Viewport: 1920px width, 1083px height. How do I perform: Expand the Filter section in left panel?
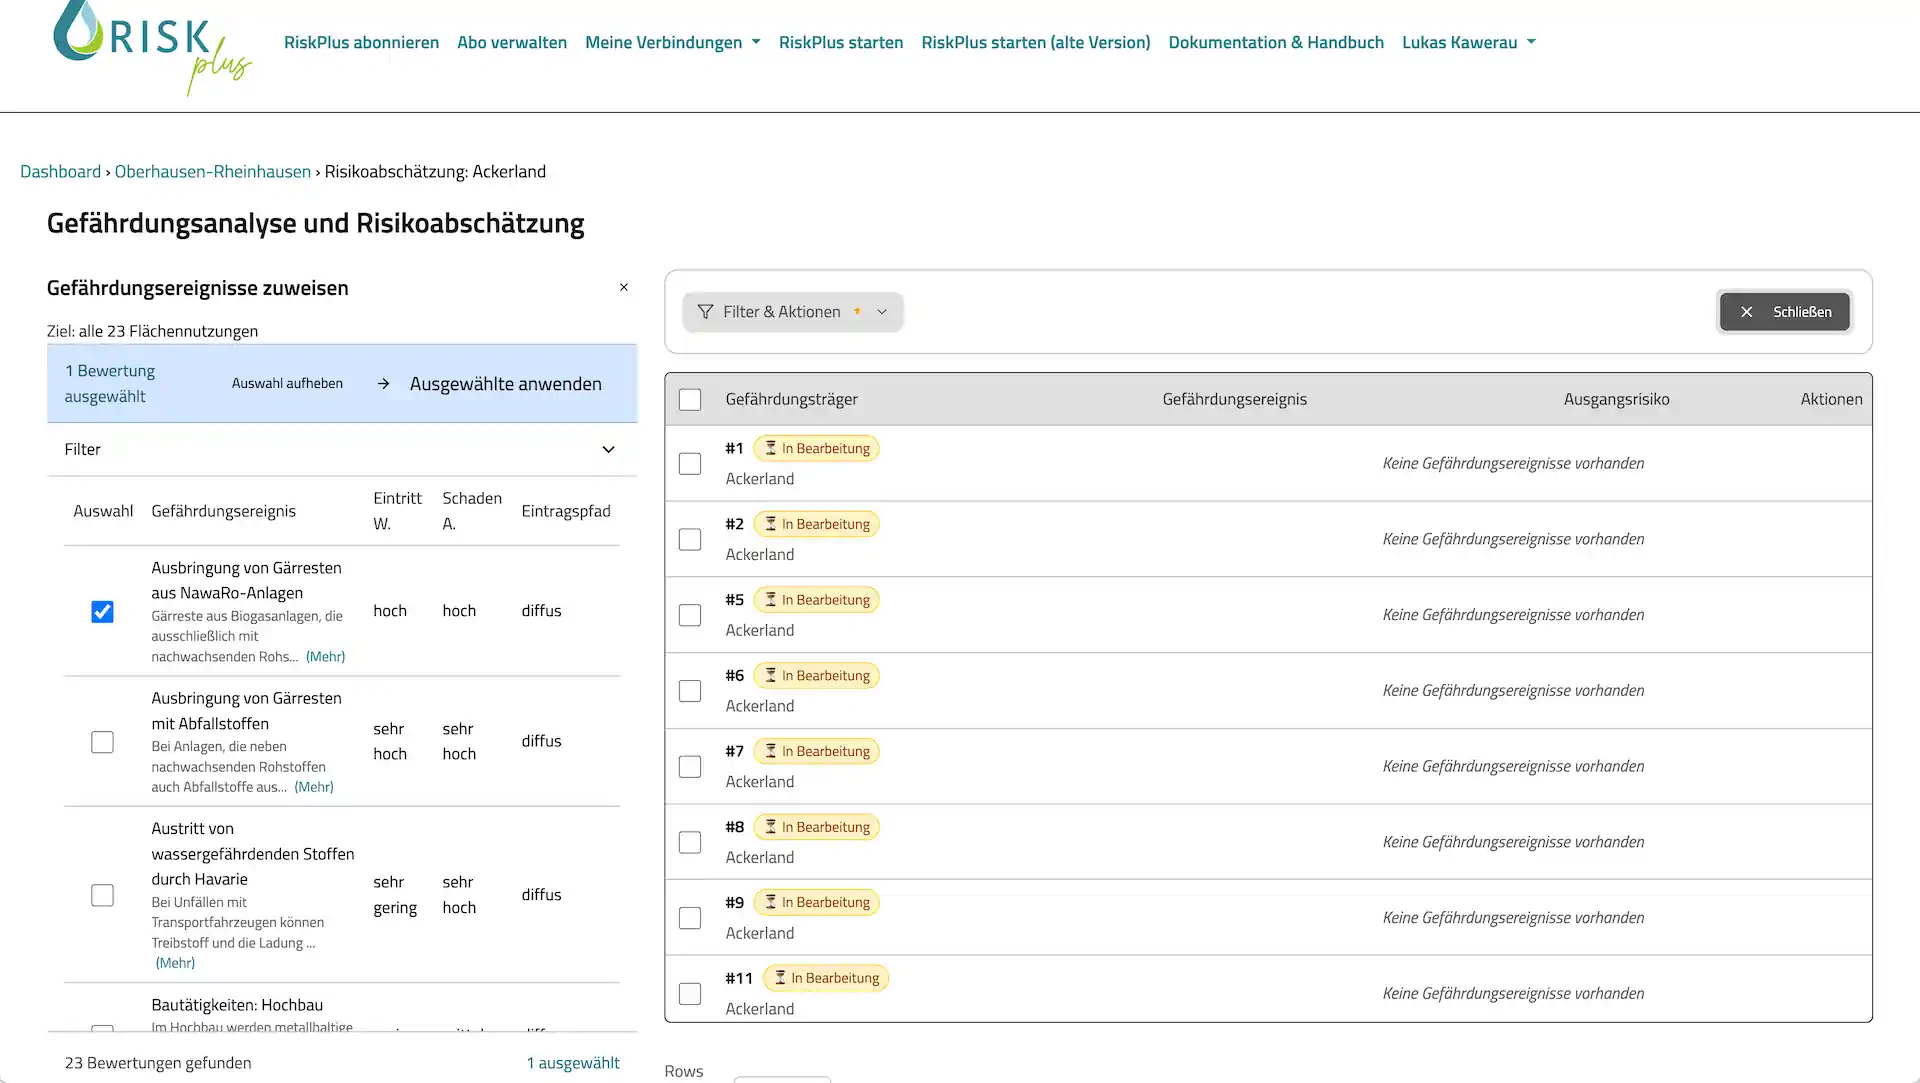tap(342, 450)
